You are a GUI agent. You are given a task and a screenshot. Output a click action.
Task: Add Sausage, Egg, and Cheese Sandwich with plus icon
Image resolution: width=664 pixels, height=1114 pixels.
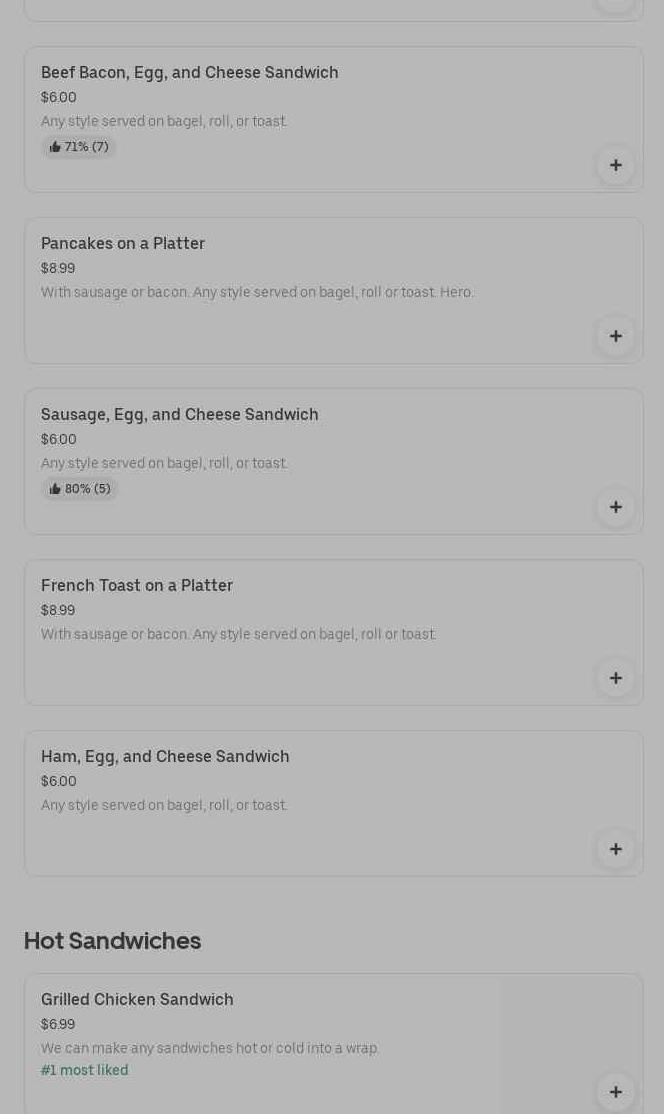point(615,507)
